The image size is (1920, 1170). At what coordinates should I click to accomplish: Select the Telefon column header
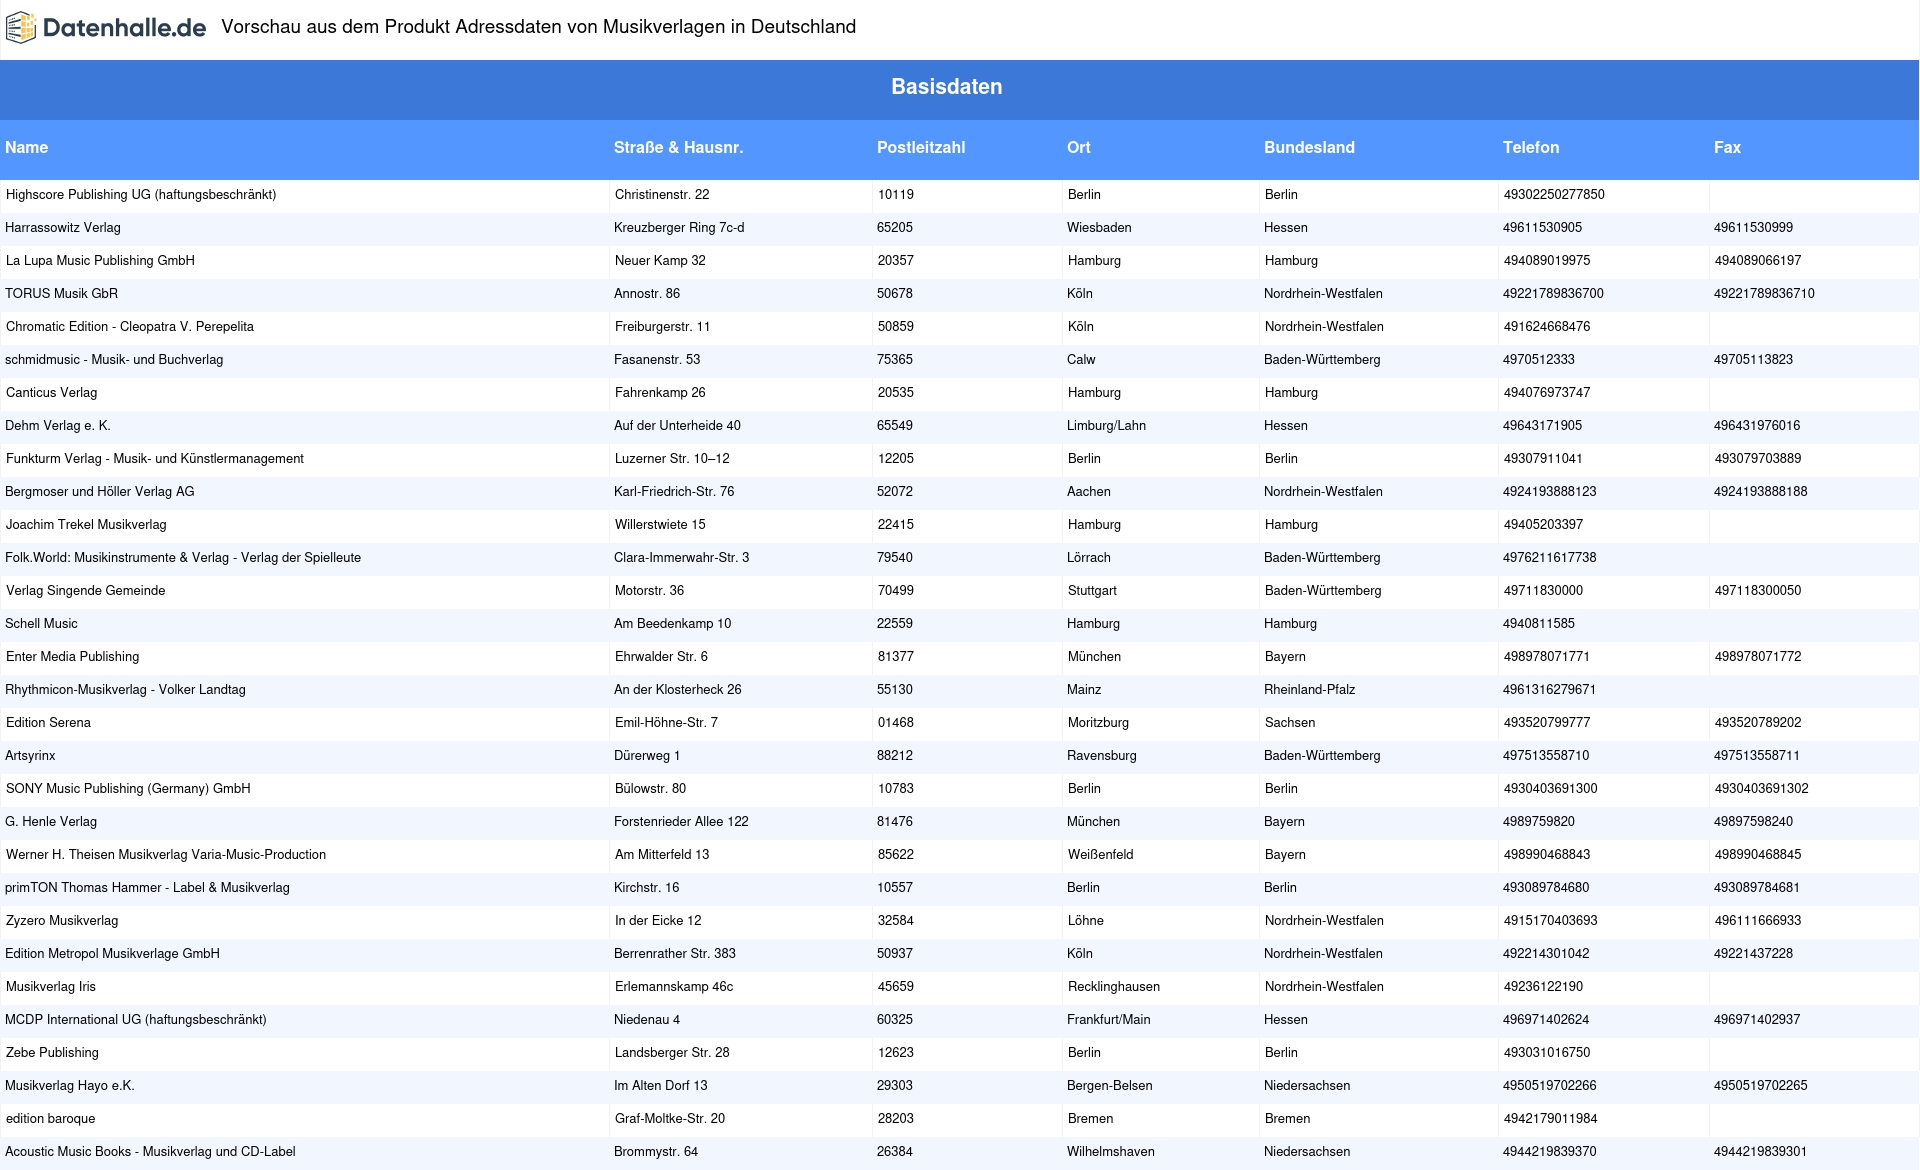1530,147
